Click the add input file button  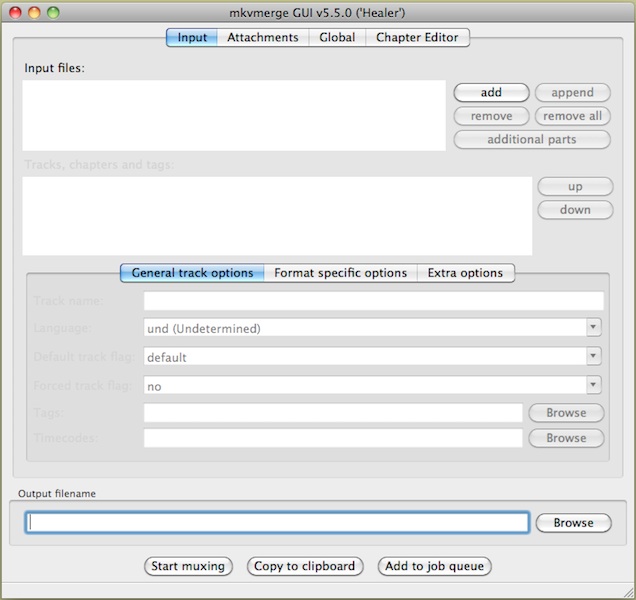point(491,92)
